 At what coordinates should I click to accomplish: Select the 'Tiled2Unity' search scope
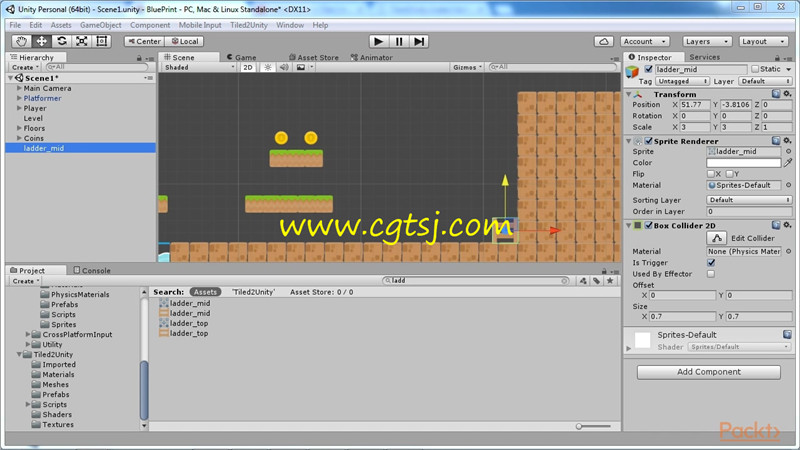click(x=253, y=292)
